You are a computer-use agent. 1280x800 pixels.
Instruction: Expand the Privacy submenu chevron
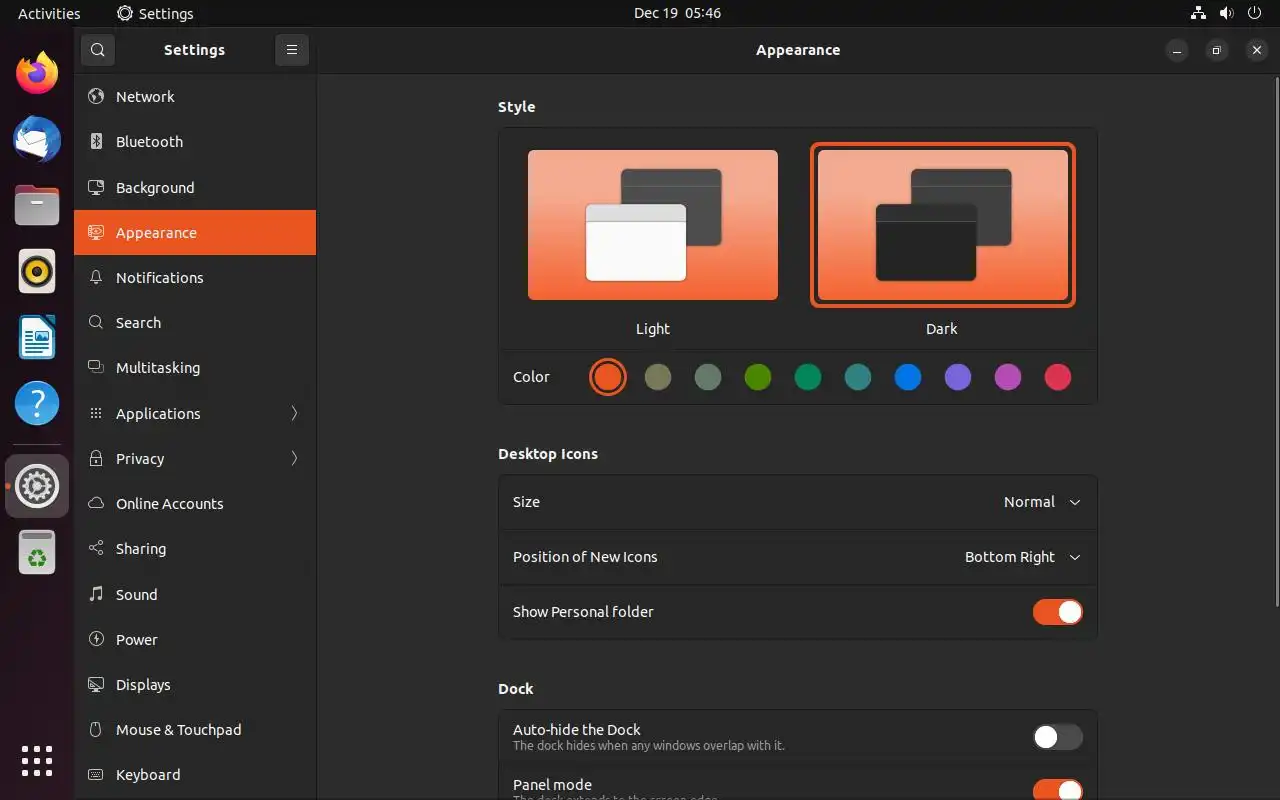click(x=294, y=458)
